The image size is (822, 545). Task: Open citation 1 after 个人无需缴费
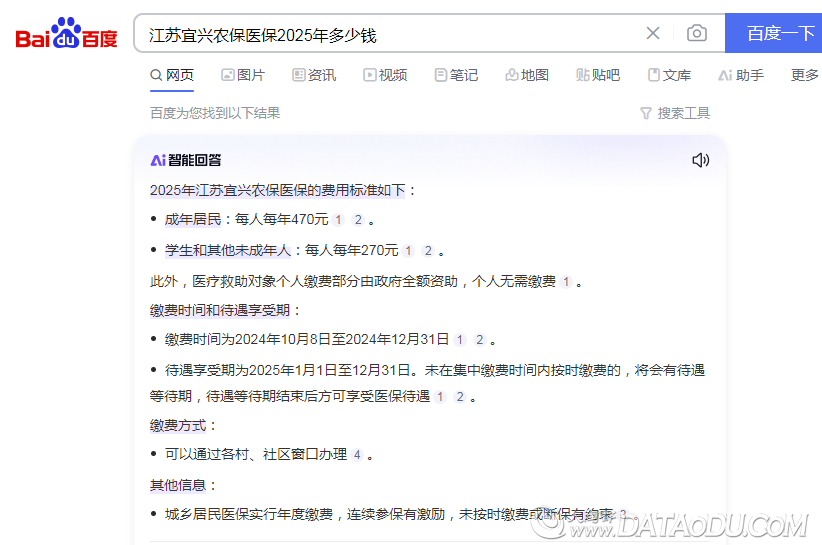click(566, 282)
